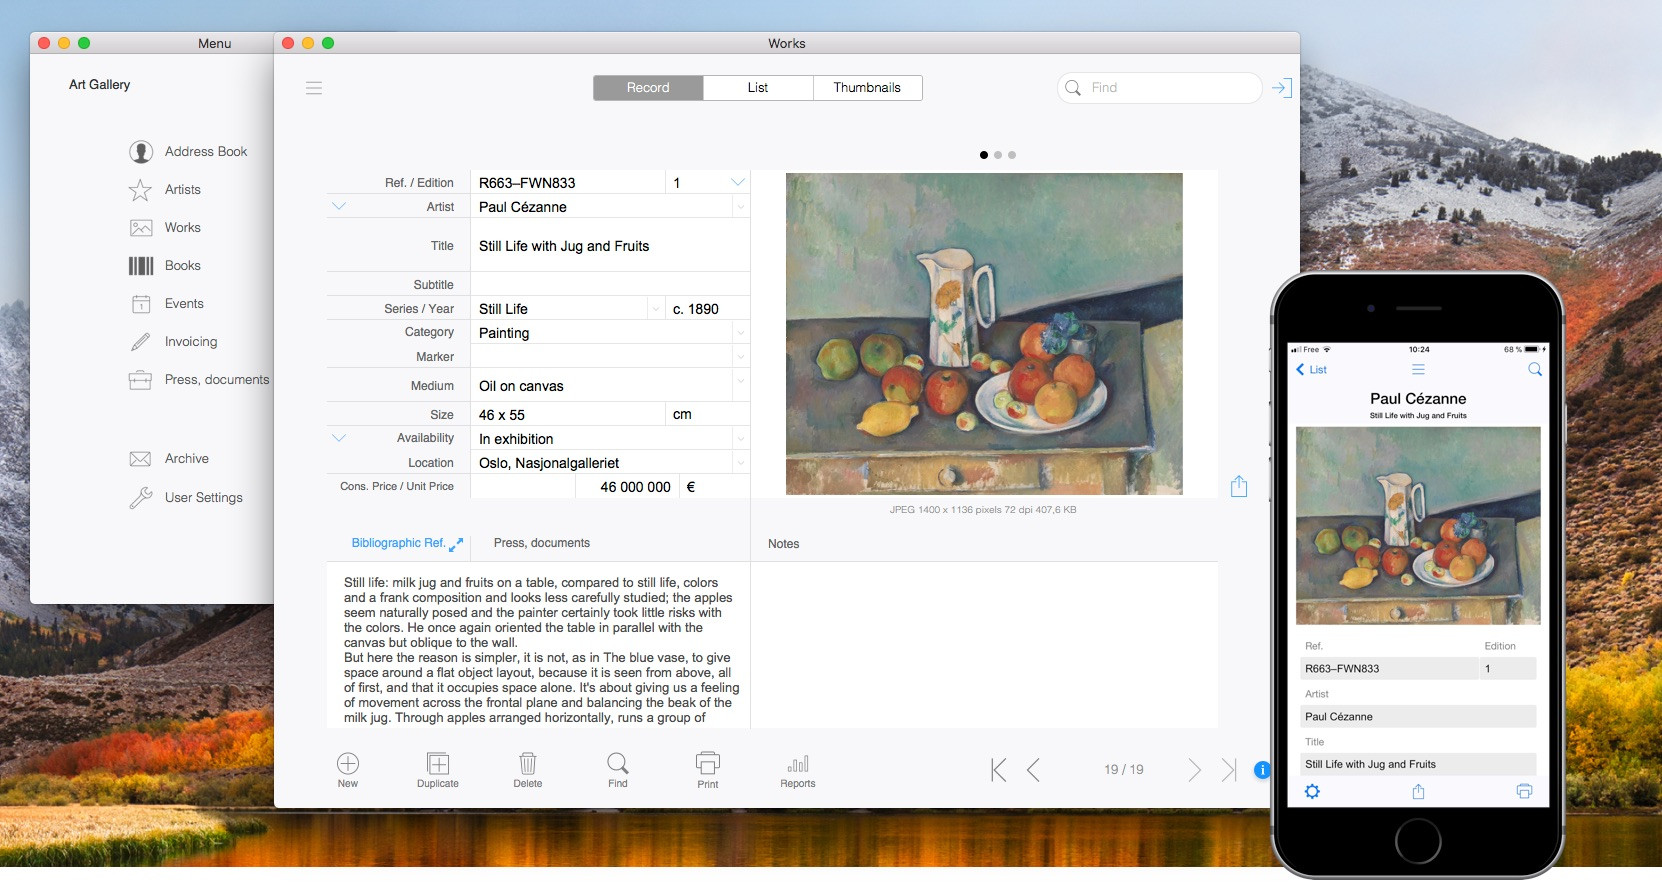Click the Find magnifier in bottom toolbar
This screenshot has width=1662, height=884.
click(x=618, y=770)
